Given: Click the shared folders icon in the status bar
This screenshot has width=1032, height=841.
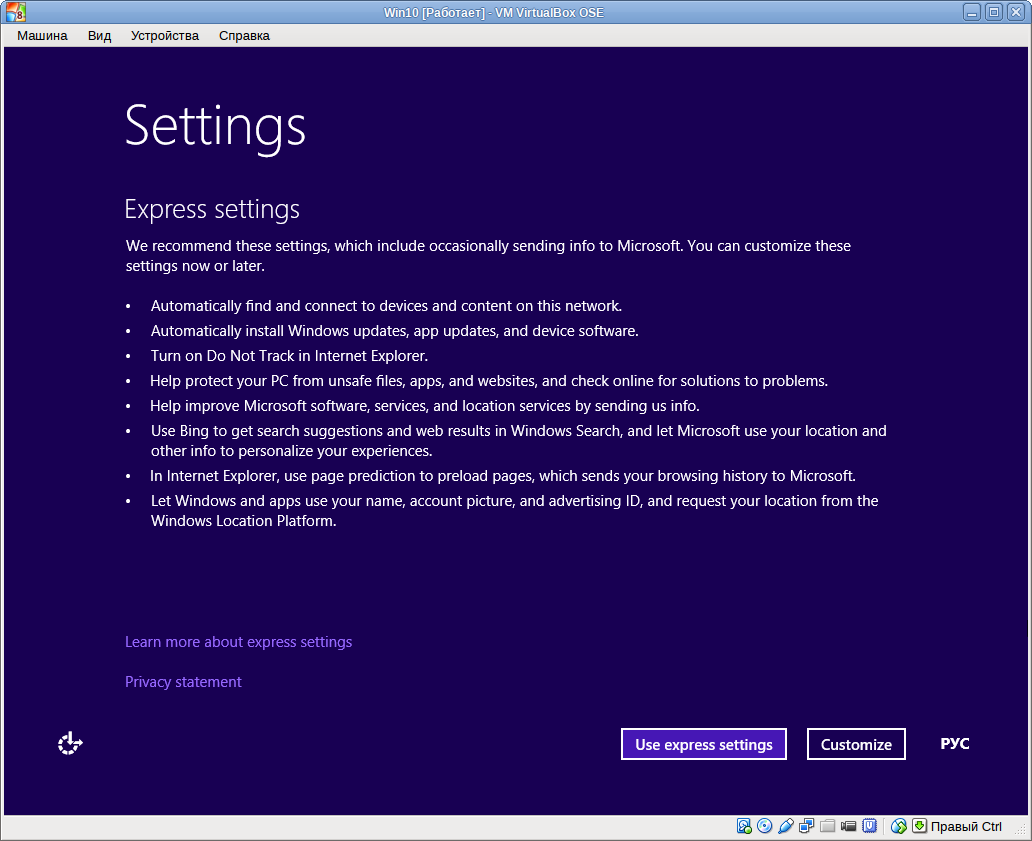Looking at the screenshot, I should click(827, 826).
